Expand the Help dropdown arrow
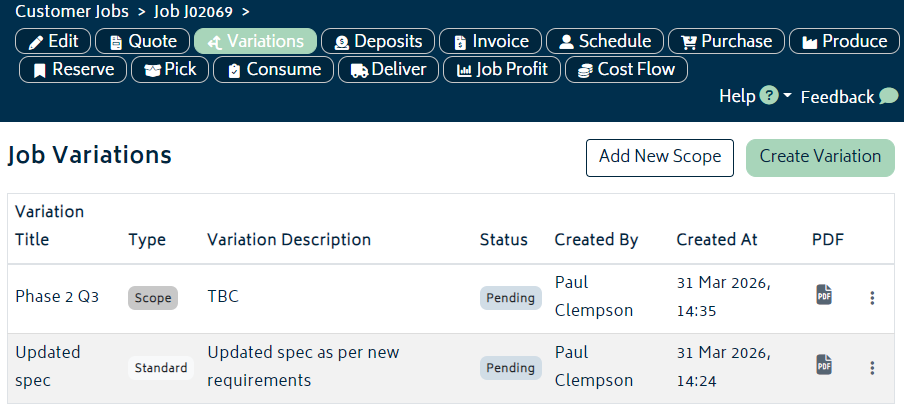Screen dimensions: 904x412 (787, 96)
